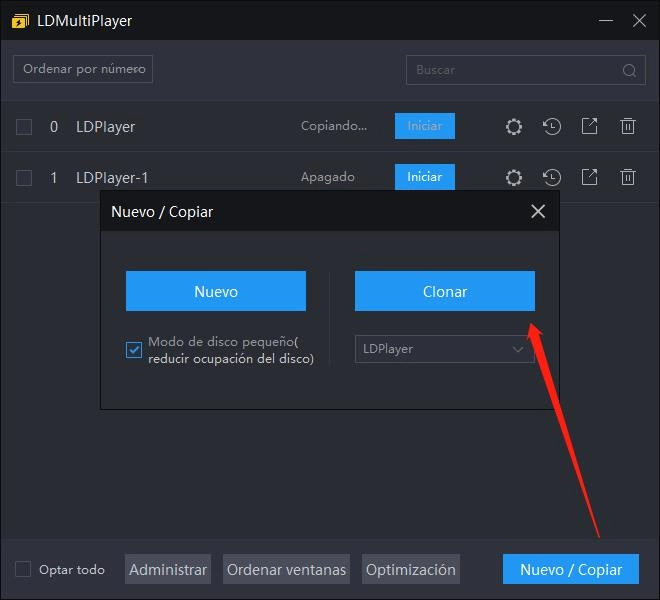Focus the Buscar search field
Viewport: 660px width, 600px height.
click(x=526, y=70)
